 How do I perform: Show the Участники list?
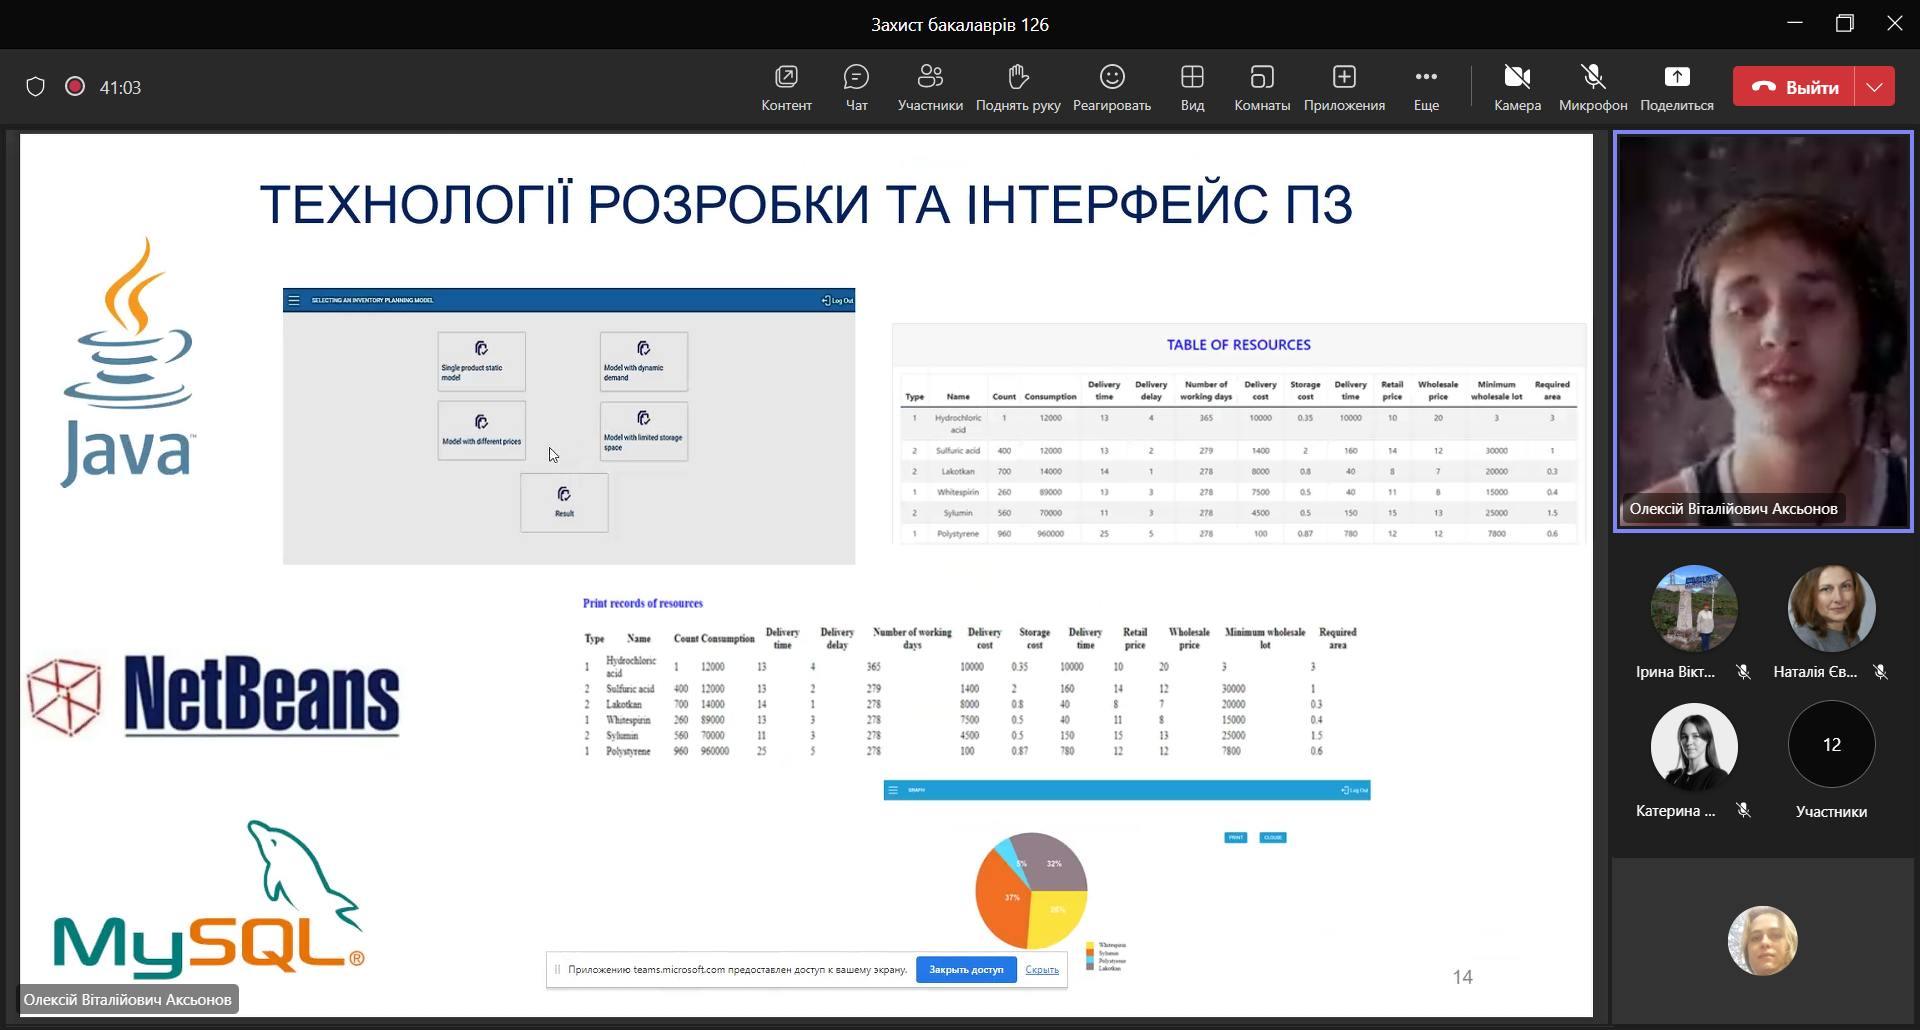click(930, 87)
